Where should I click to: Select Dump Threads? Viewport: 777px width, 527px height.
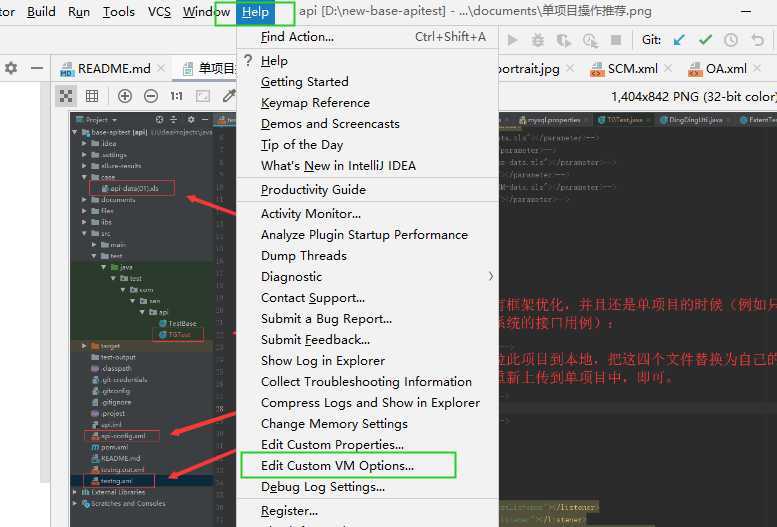click(x=368, y=256)
